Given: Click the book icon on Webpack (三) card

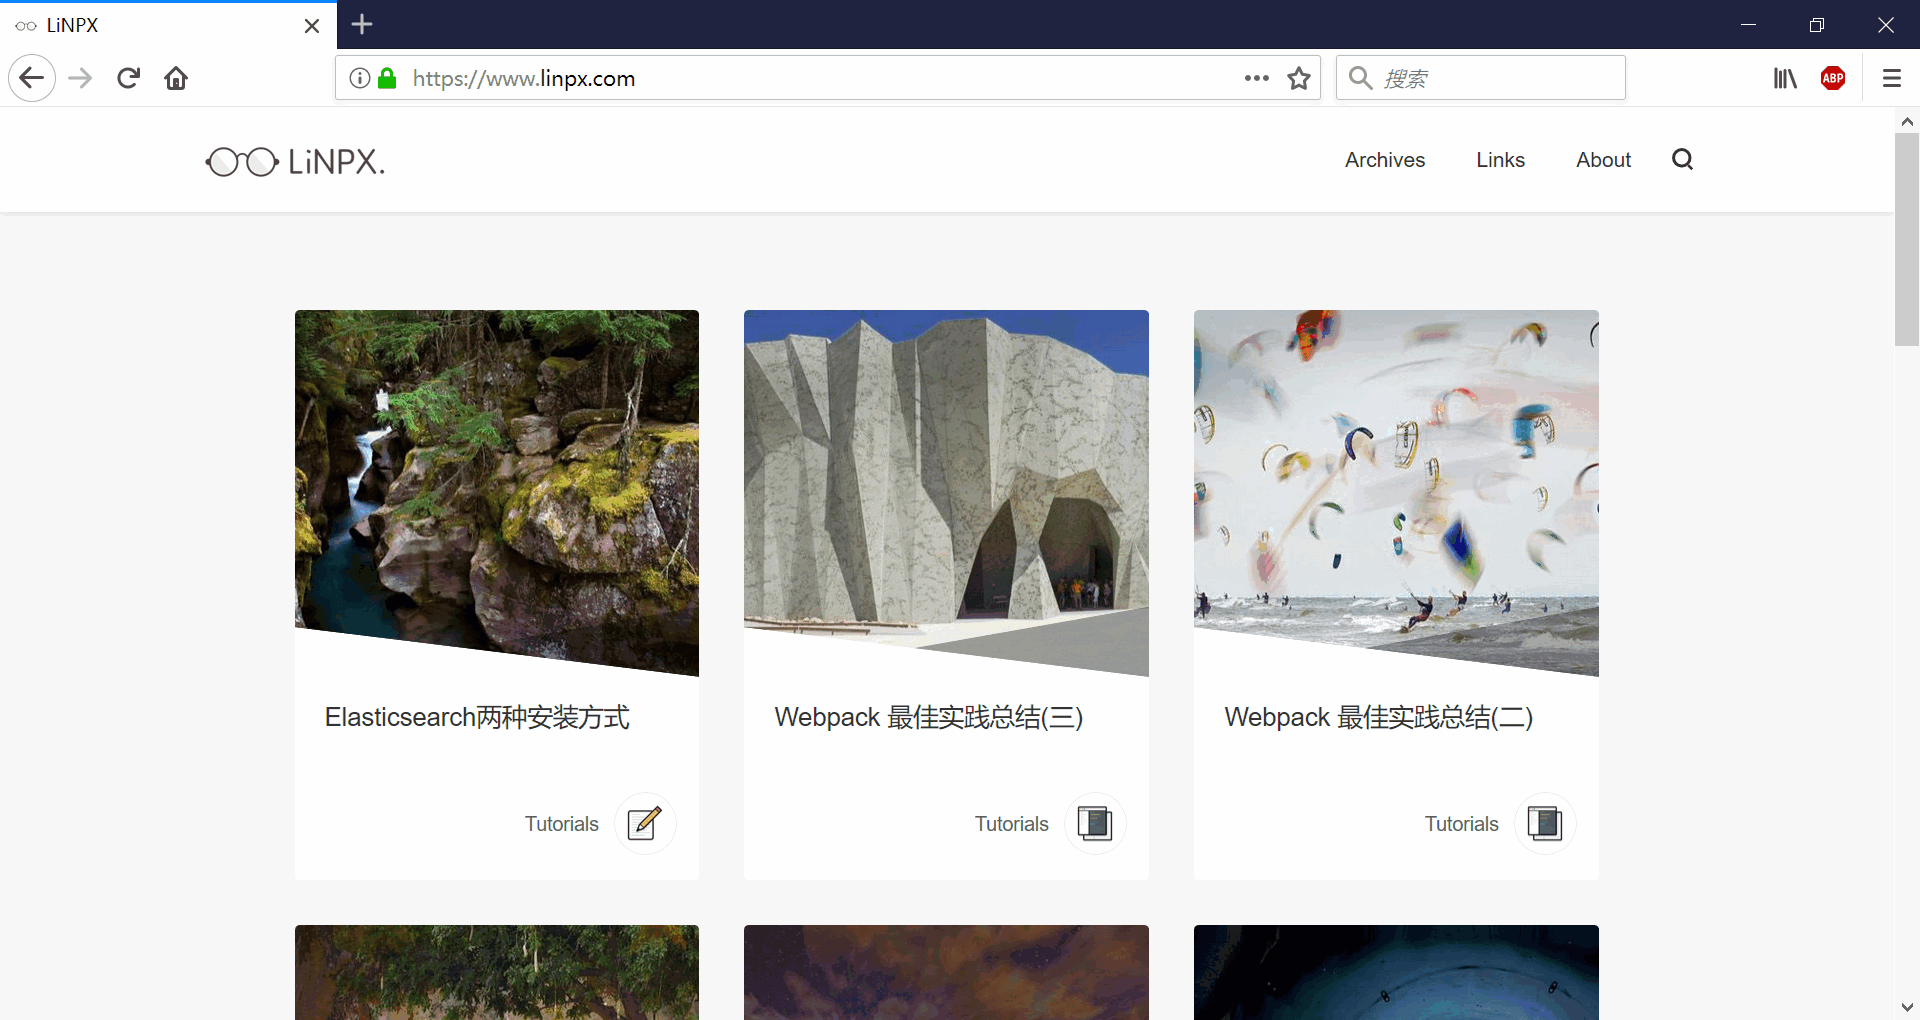Looking at the screenshot, I should (x=1095, y=823).
